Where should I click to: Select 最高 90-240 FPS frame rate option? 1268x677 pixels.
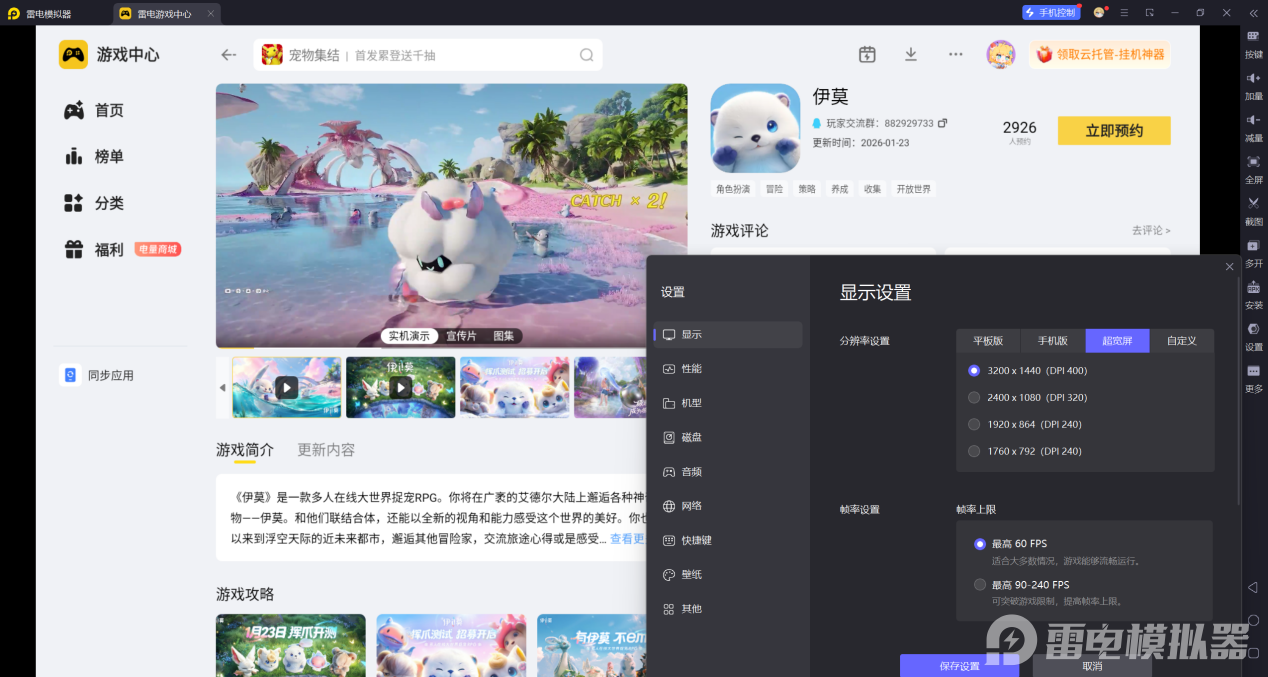coord(1022,585)
